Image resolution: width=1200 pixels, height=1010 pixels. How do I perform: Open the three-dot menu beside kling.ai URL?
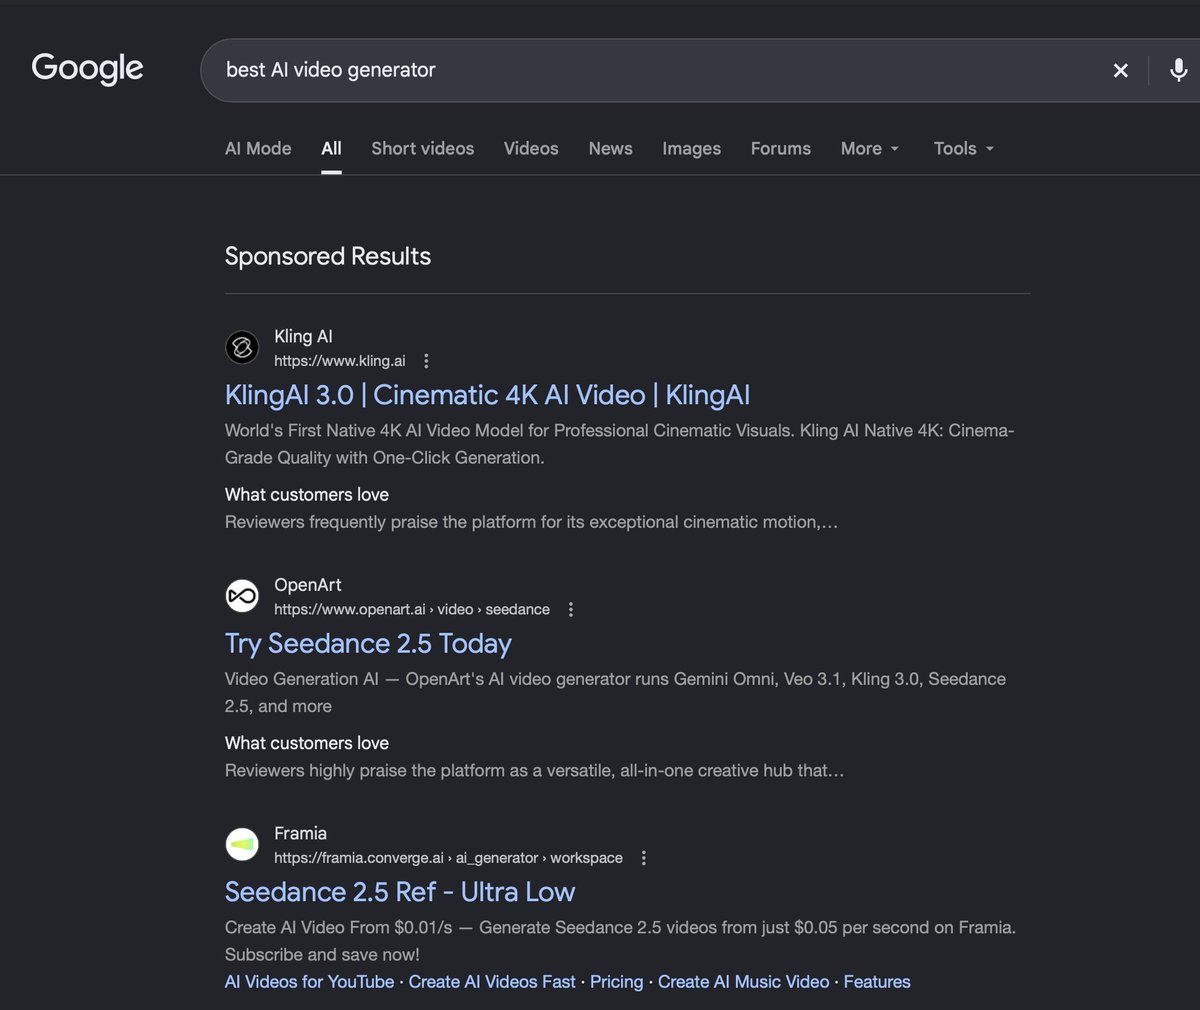[426, 361]
